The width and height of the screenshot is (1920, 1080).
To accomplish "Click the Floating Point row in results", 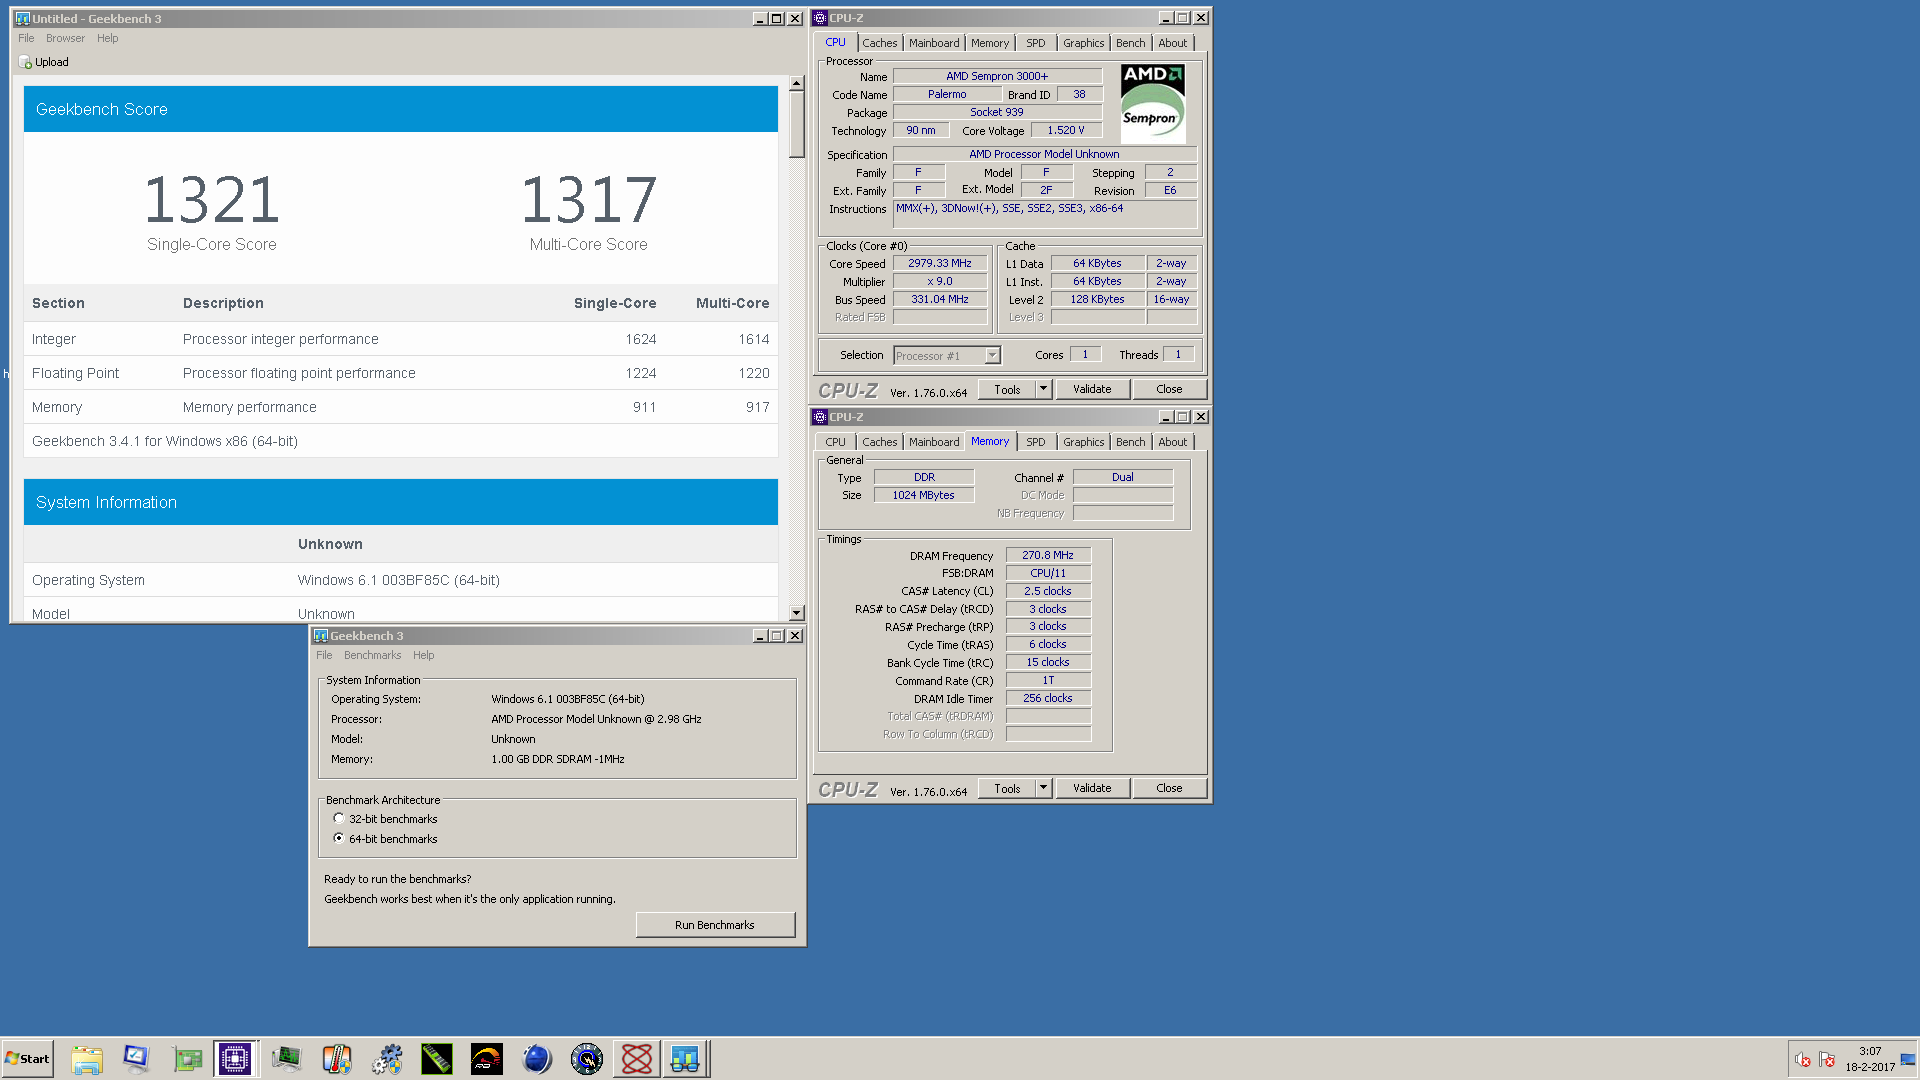I will point(400,373).
